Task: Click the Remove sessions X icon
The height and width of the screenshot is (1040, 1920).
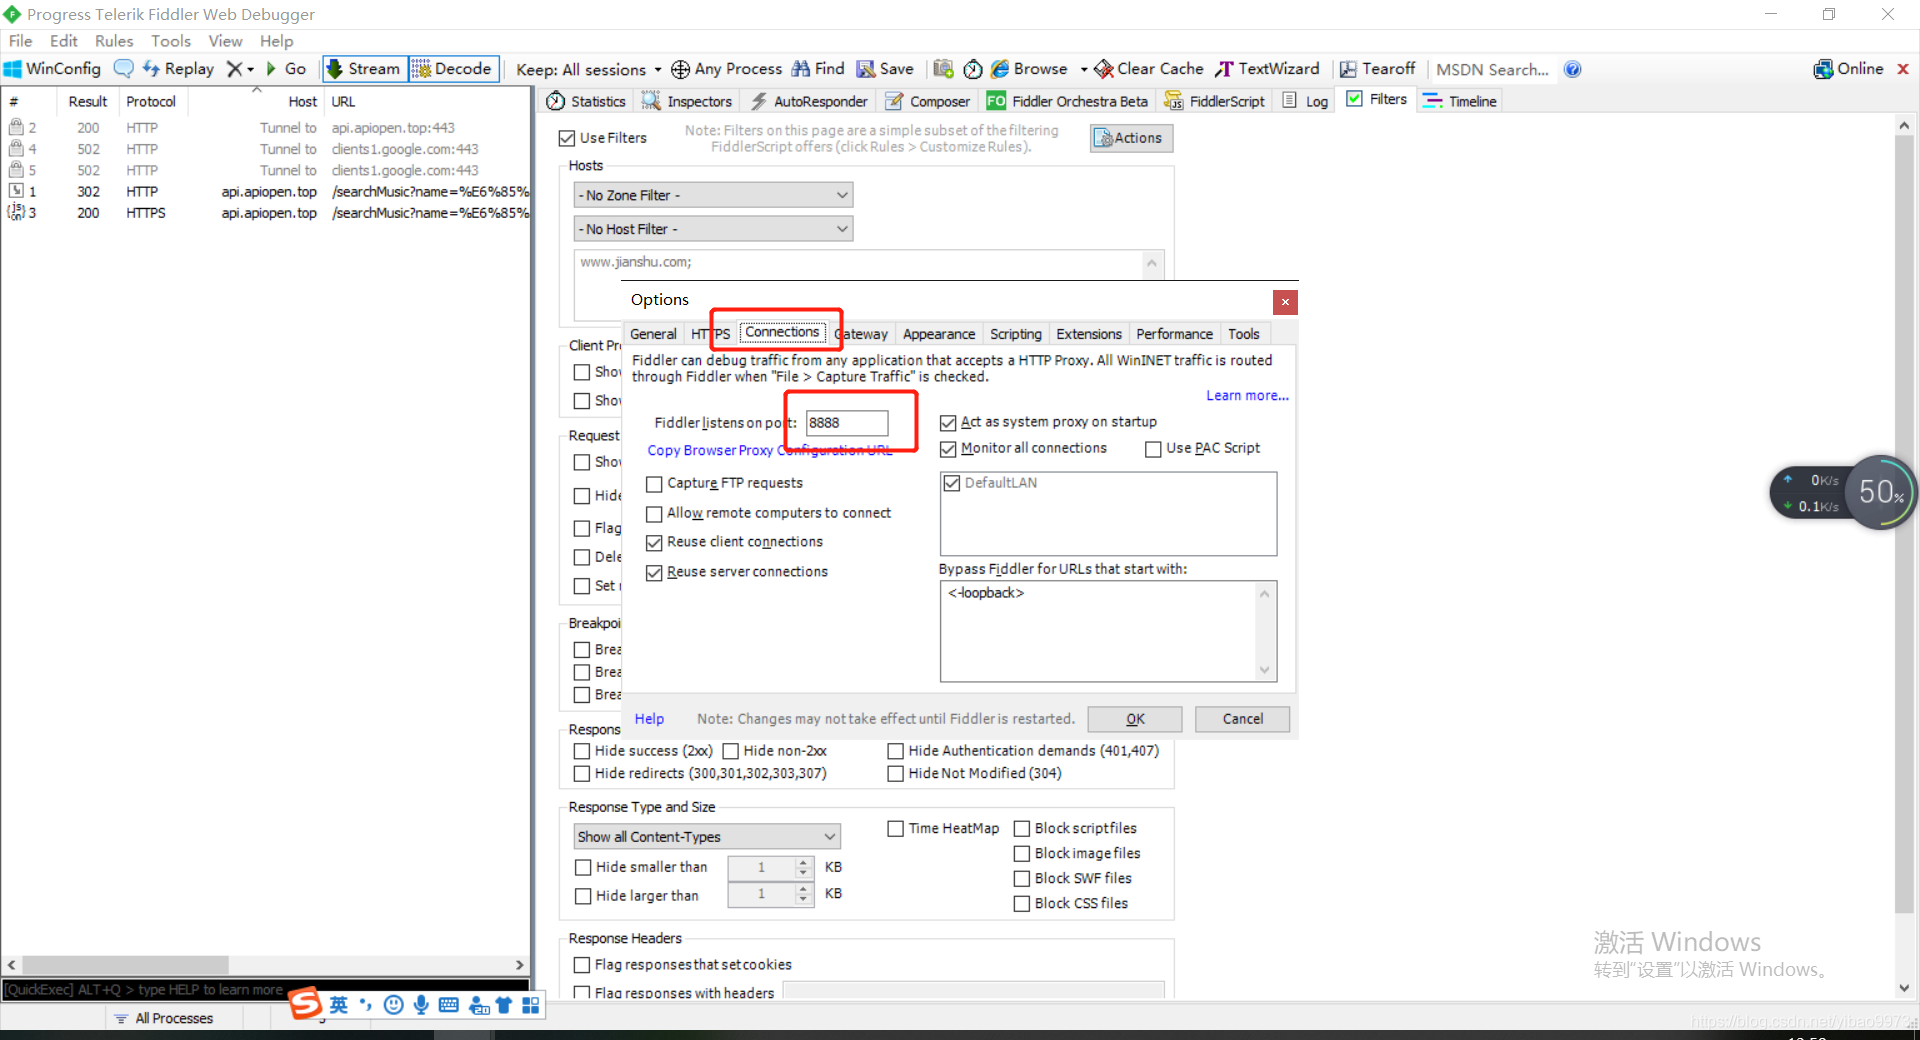Action: point(234,69)
